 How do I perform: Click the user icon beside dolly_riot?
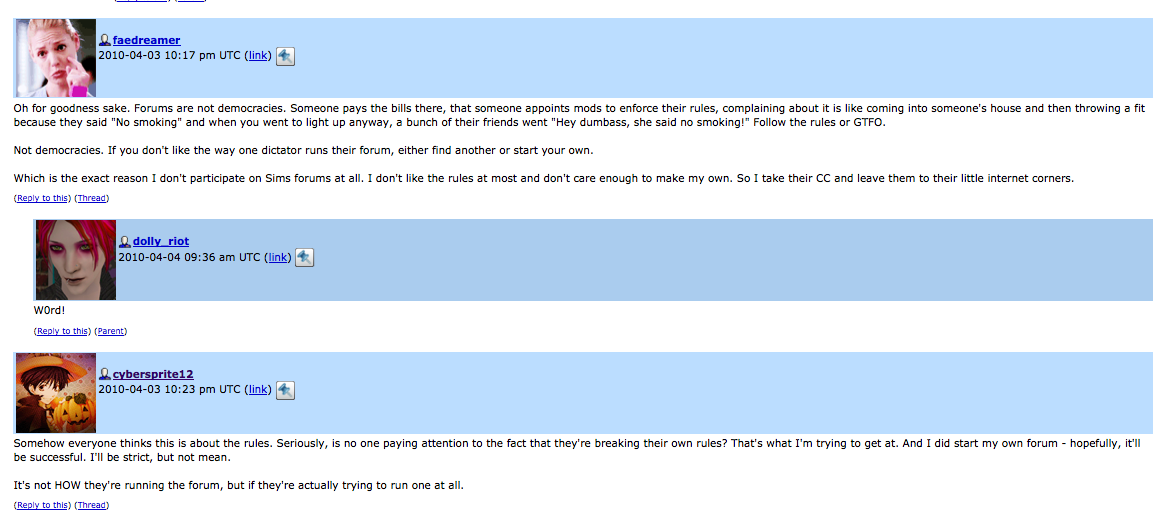click(125, 241)
